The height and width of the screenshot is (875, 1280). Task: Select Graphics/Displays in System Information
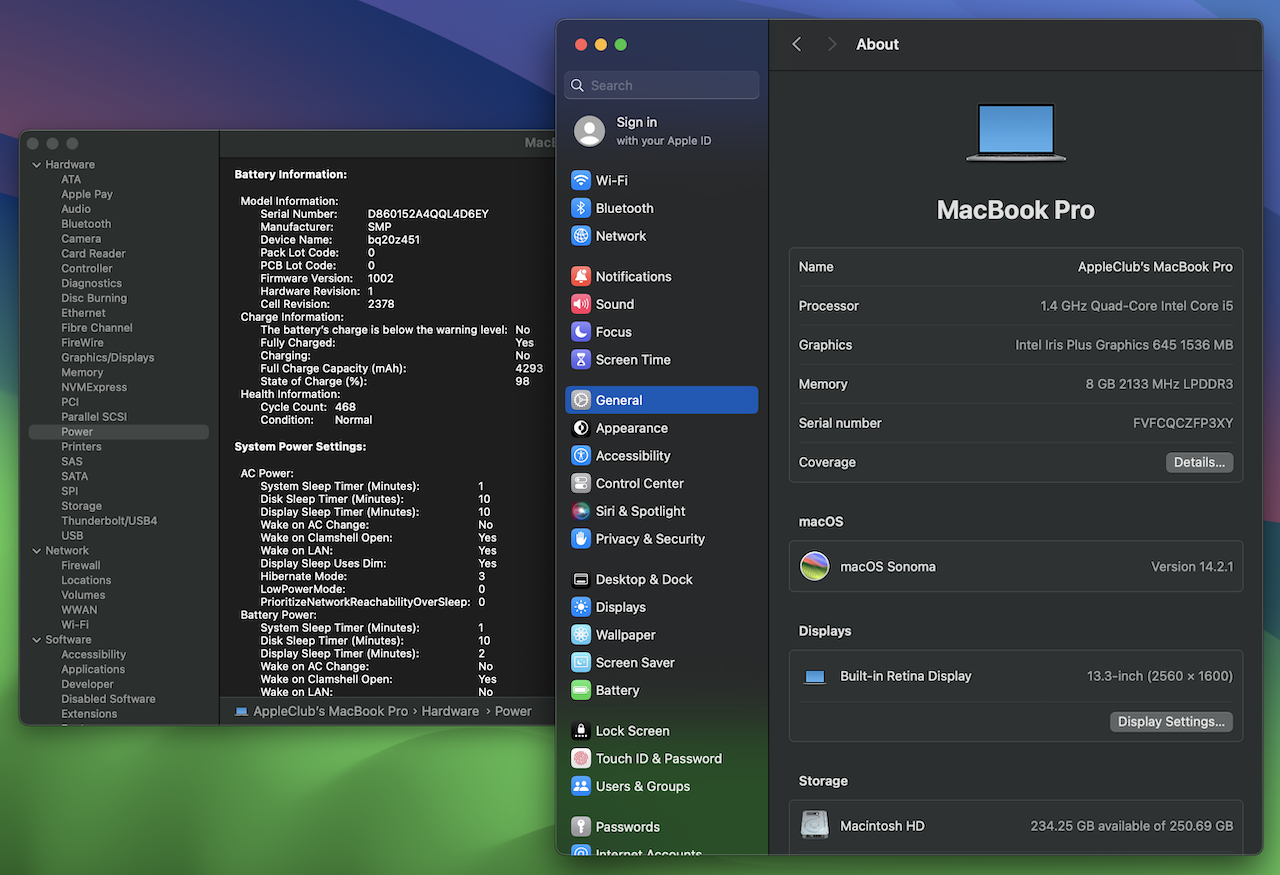[x=108, y=357]
